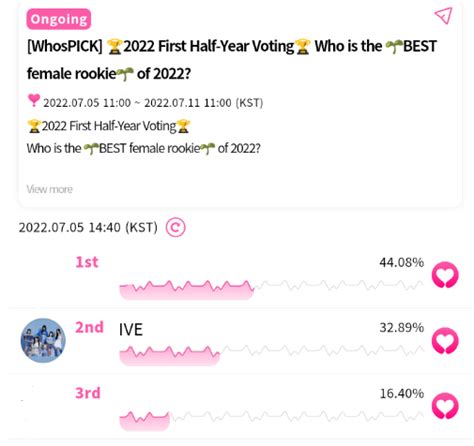
Task: Open the IVE group thumbnail
Action: (43, 340)
